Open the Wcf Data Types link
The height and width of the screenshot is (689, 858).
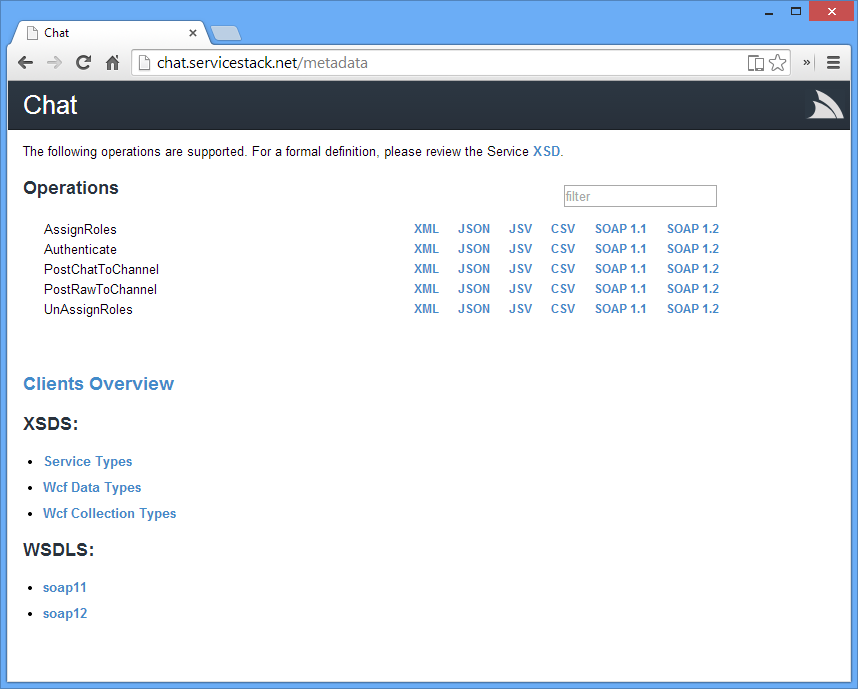tap(92, 487)
